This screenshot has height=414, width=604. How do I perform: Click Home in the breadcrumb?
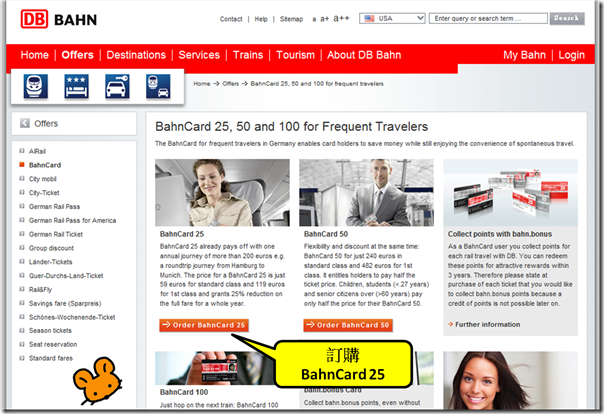(202, 84)
